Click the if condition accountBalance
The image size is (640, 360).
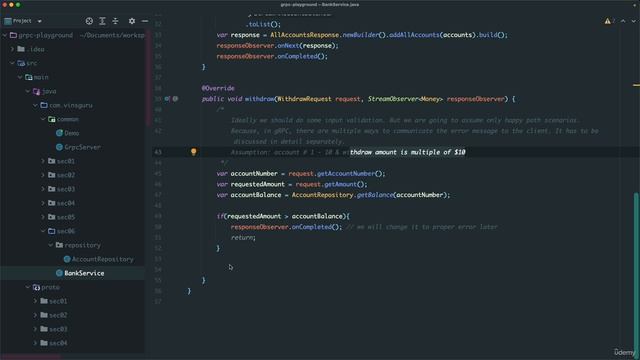(x=317, y=216)
